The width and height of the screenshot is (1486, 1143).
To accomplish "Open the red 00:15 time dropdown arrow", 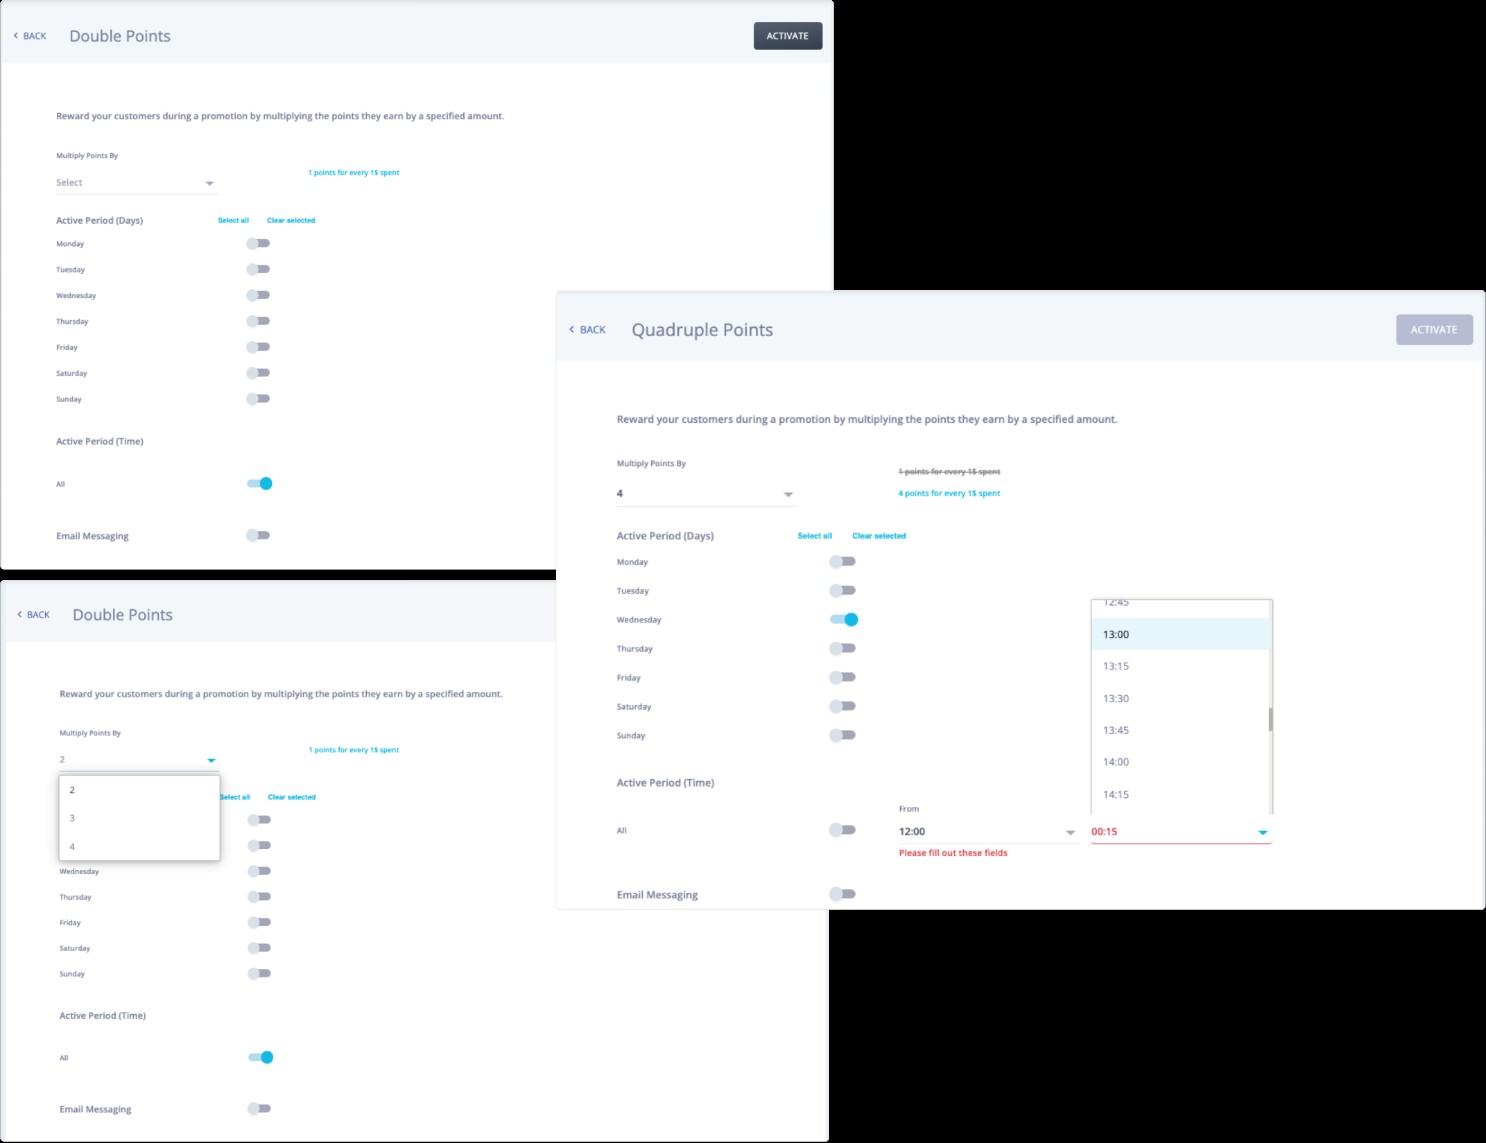I will (x=1262, y=832).
